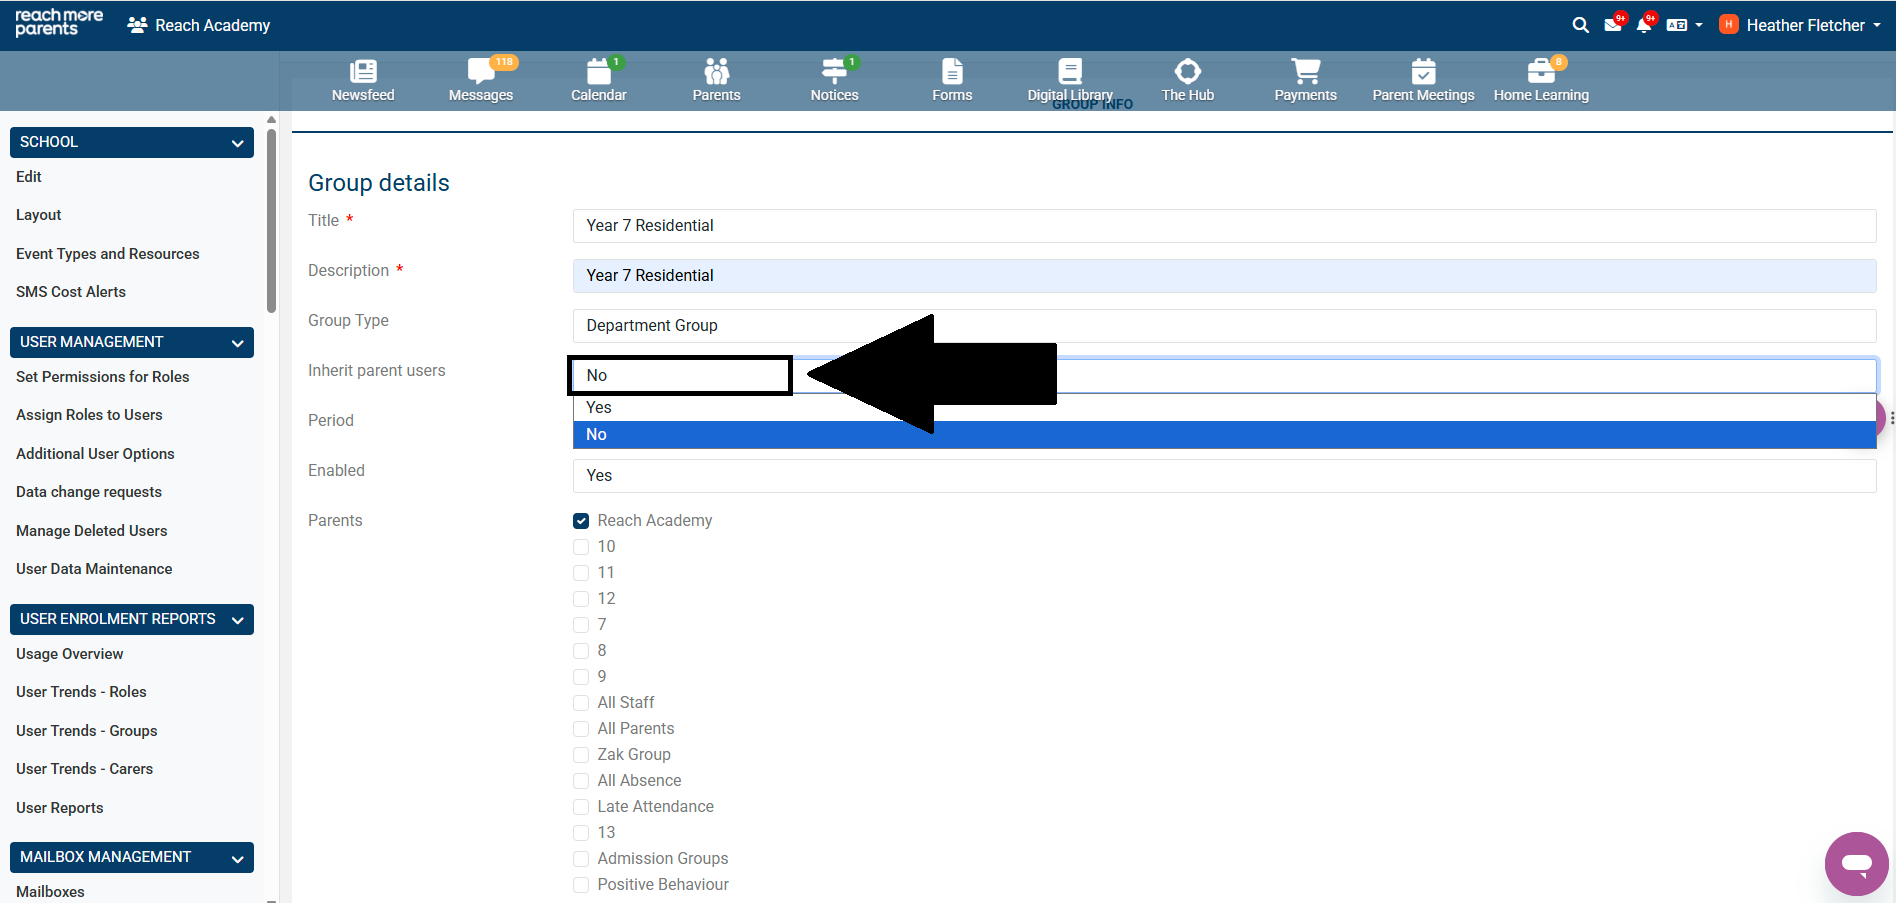The width and height of the screenshot is (1896, 903).
Task: Check the All Staff checkbox
Action: (x=581, y=703)
